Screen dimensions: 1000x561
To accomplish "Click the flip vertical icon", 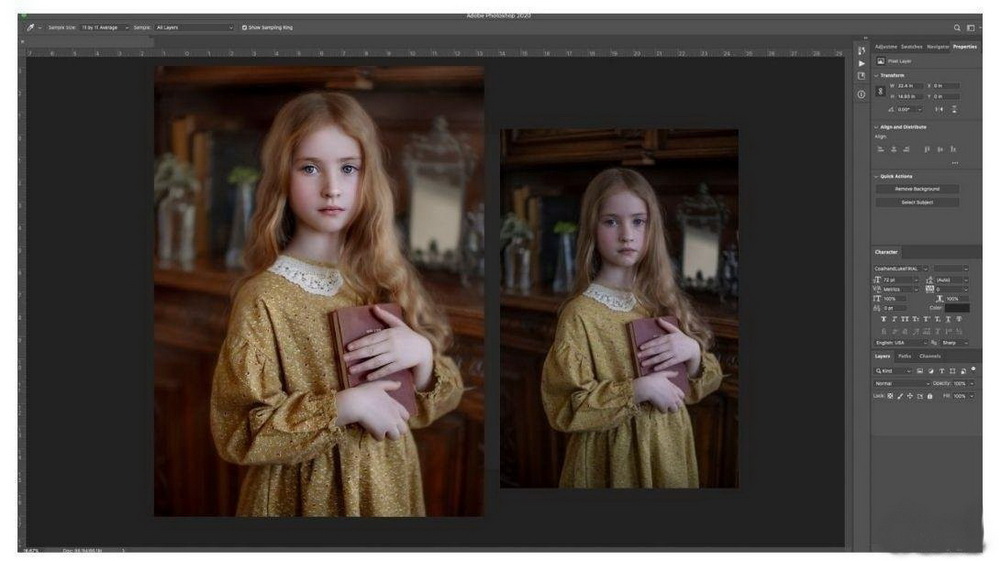I will (x=954, y=110).
